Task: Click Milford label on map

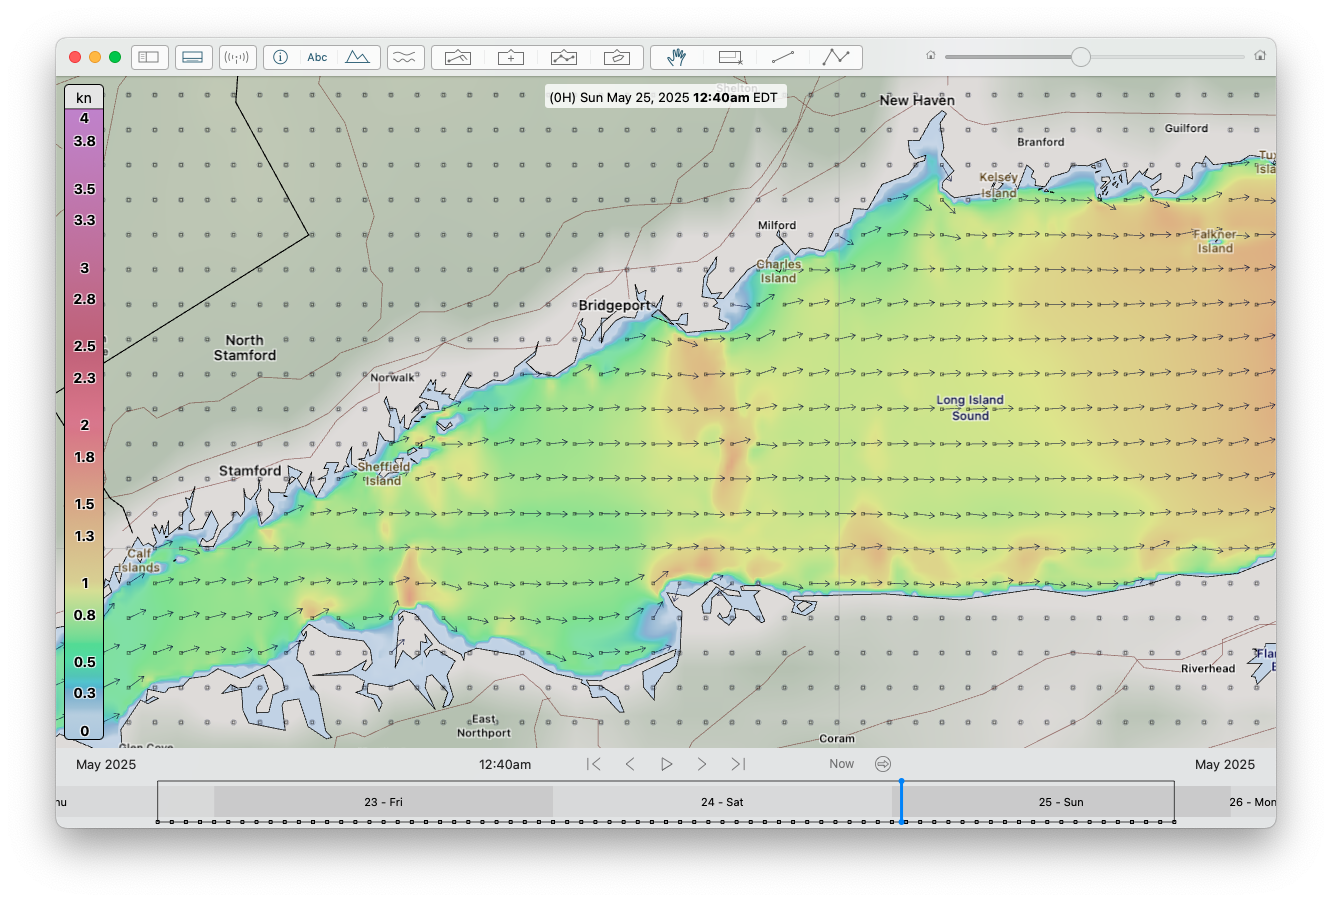Action: click(777, 226)
